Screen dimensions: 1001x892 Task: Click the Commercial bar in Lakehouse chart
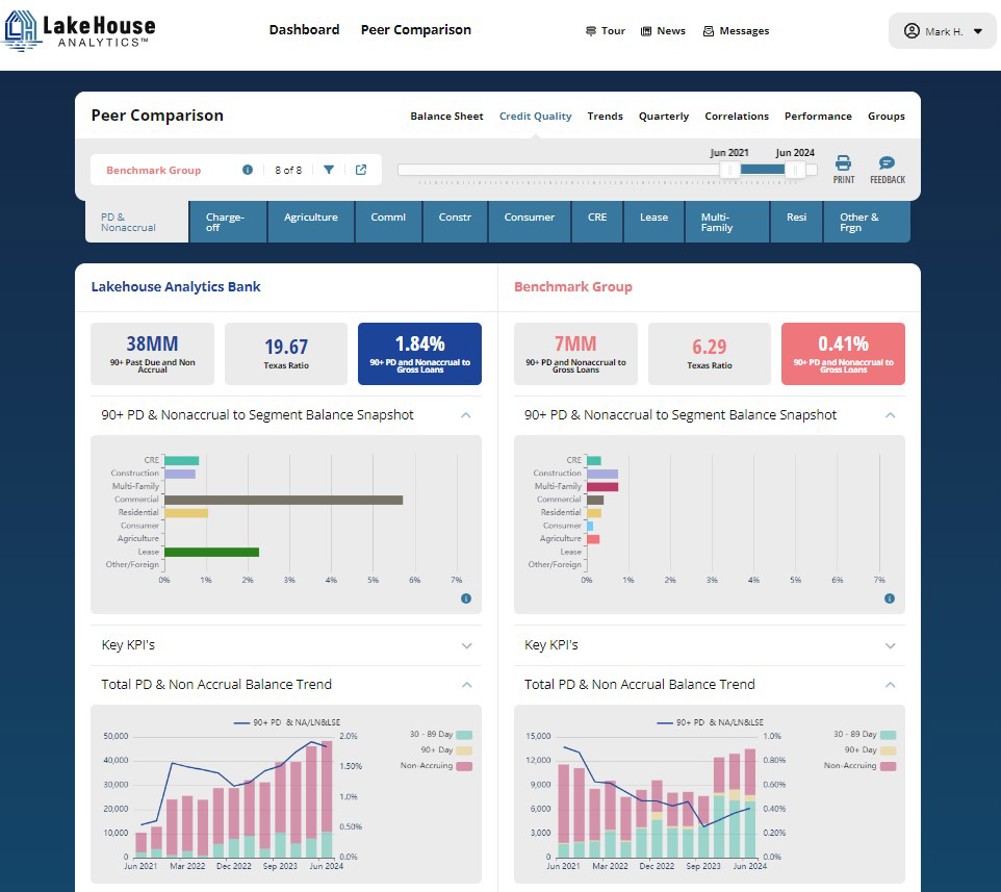click(x=283, y=500)
